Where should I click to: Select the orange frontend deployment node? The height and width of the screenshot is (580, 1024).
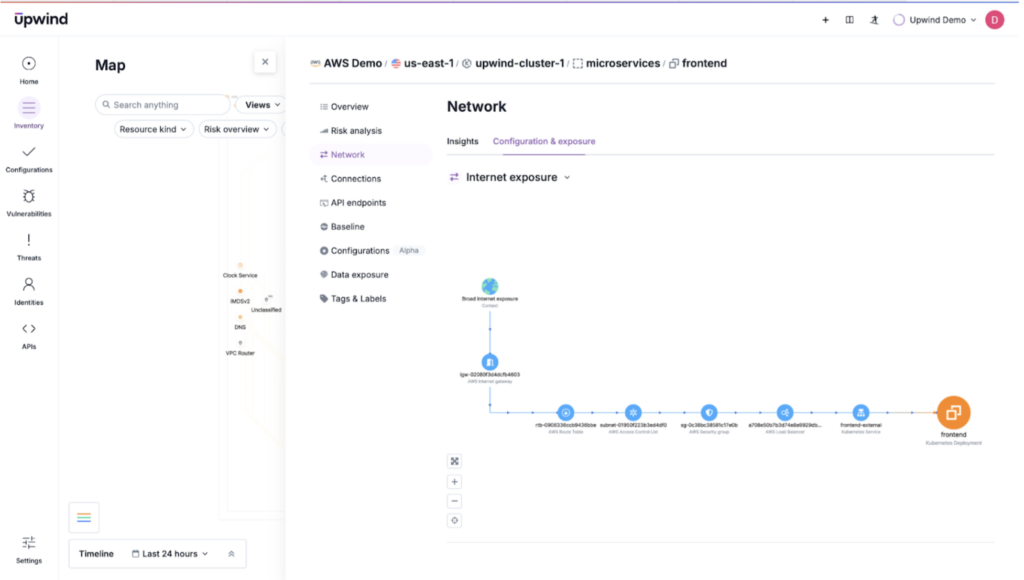tap(953, 413)
